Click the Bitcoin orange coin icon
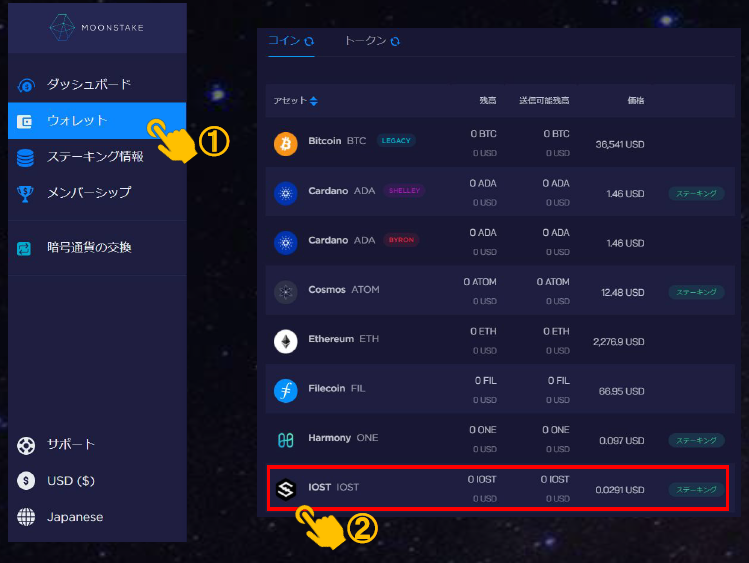Viewport: 749px width, 563px height. tap(286, 144)
